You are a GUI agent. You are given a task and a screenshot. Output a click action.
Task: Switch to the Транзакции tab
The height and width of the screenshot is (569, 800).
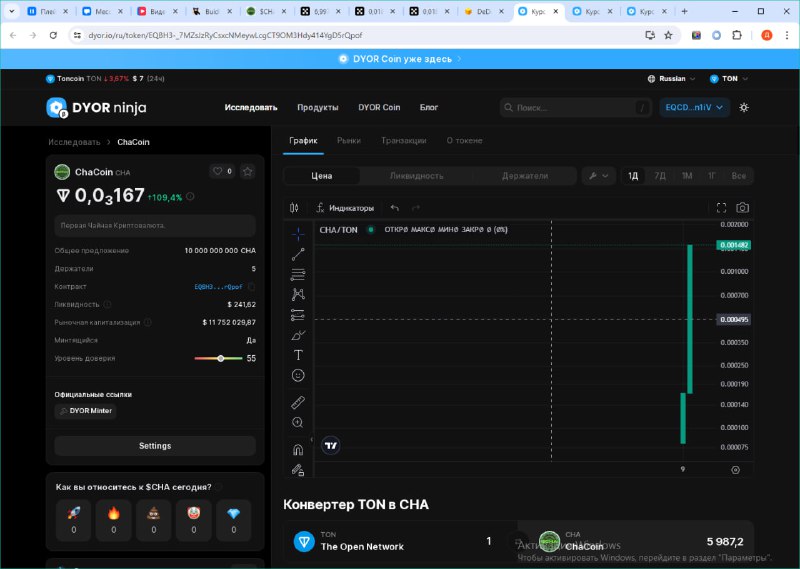tap(404, 140)
